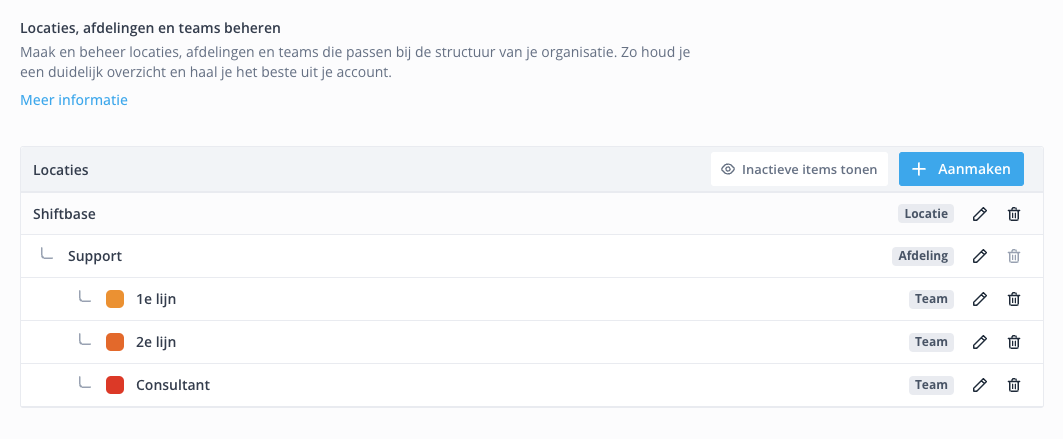Edit the 1e lijn team
This screenshot has height=439, width=1063.
coord(979,299)
